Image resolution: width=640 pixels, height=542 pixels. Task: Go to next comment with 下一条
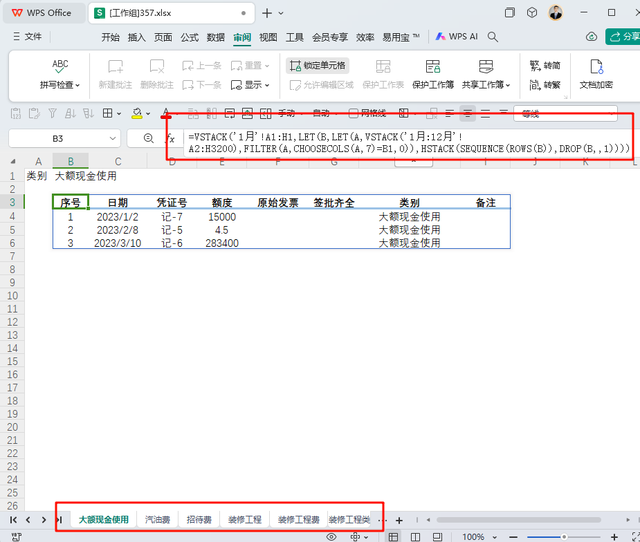point(202,85)
